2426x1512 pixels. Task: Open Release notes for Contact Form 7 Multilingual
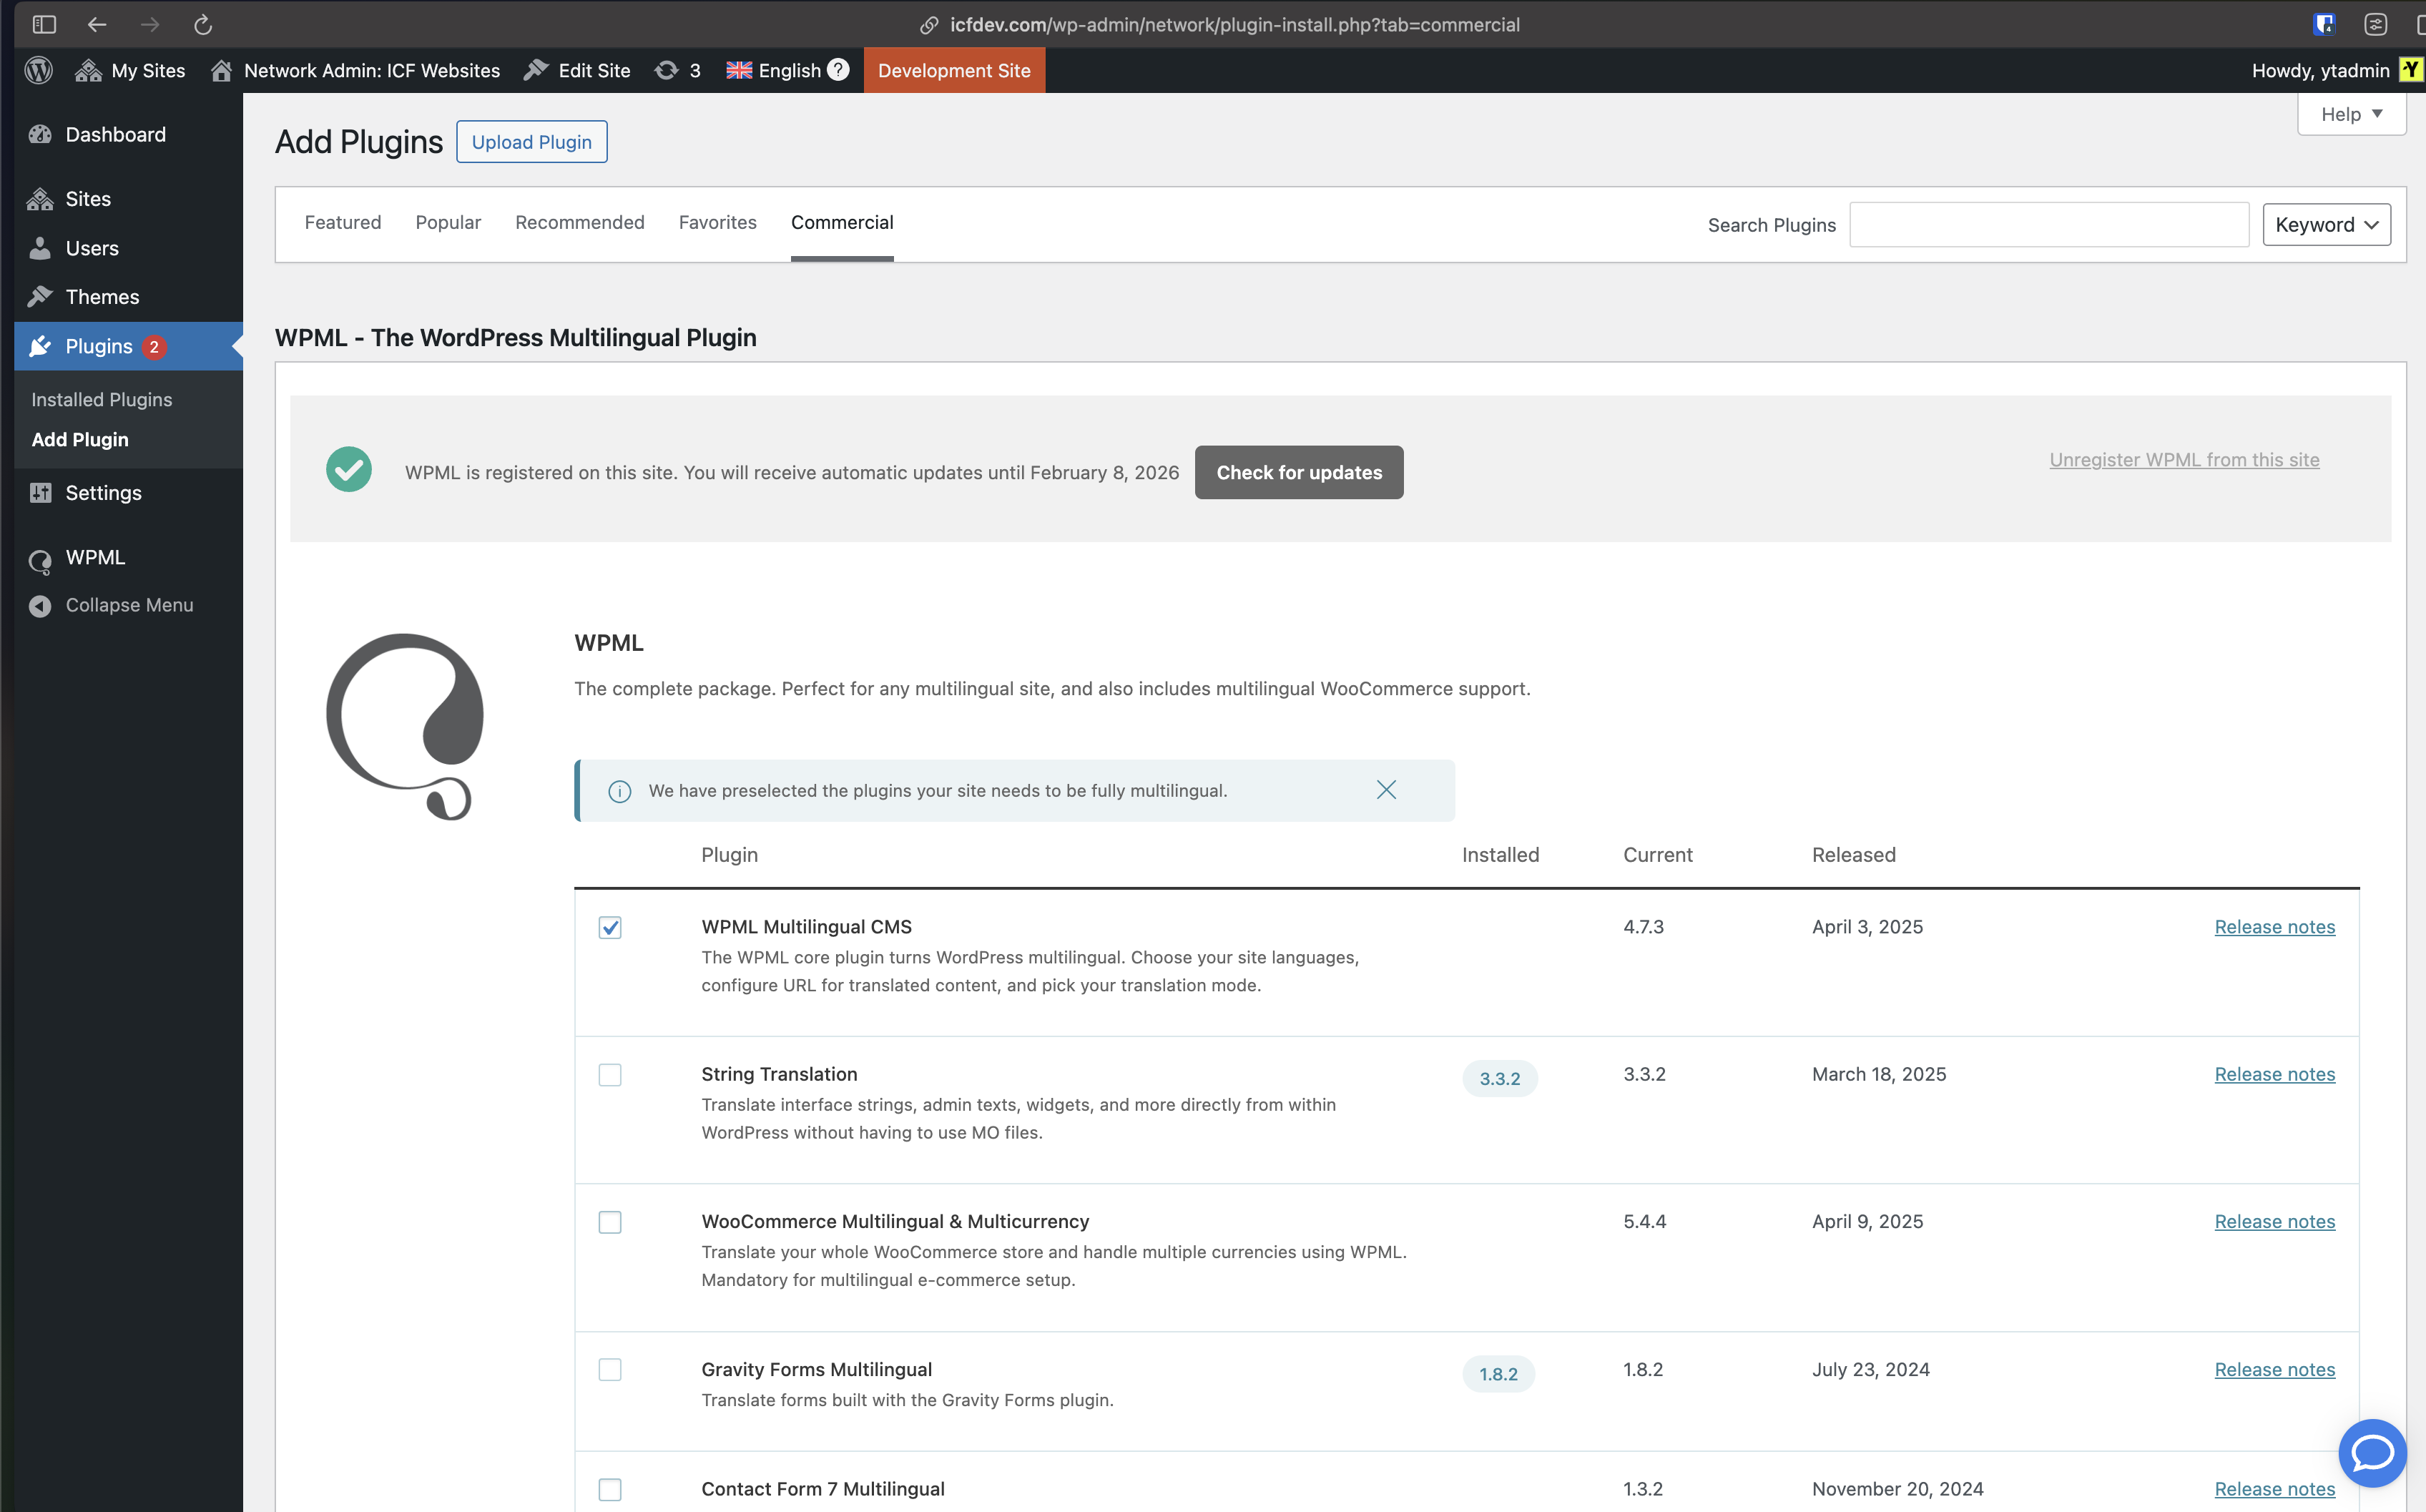(2275, 1489)
